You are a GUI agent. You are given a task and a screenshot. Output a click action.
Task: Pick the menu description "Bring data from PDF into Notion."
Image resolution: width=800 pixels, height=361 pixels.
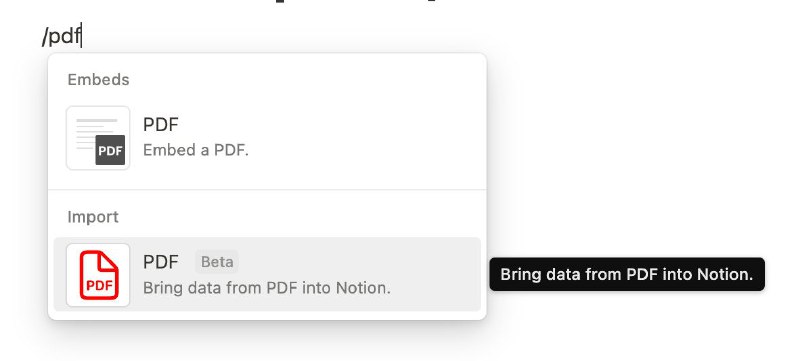pos(267,288)
